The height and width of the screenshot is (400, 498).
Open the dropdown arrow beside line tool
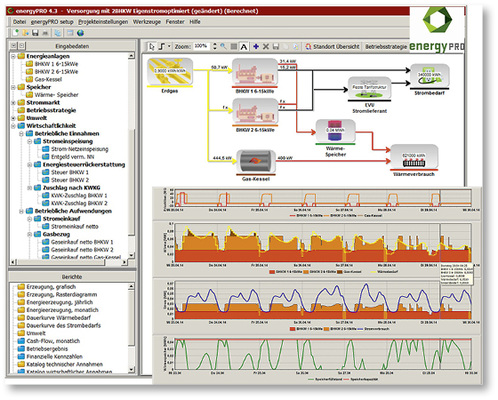[169, 46]
